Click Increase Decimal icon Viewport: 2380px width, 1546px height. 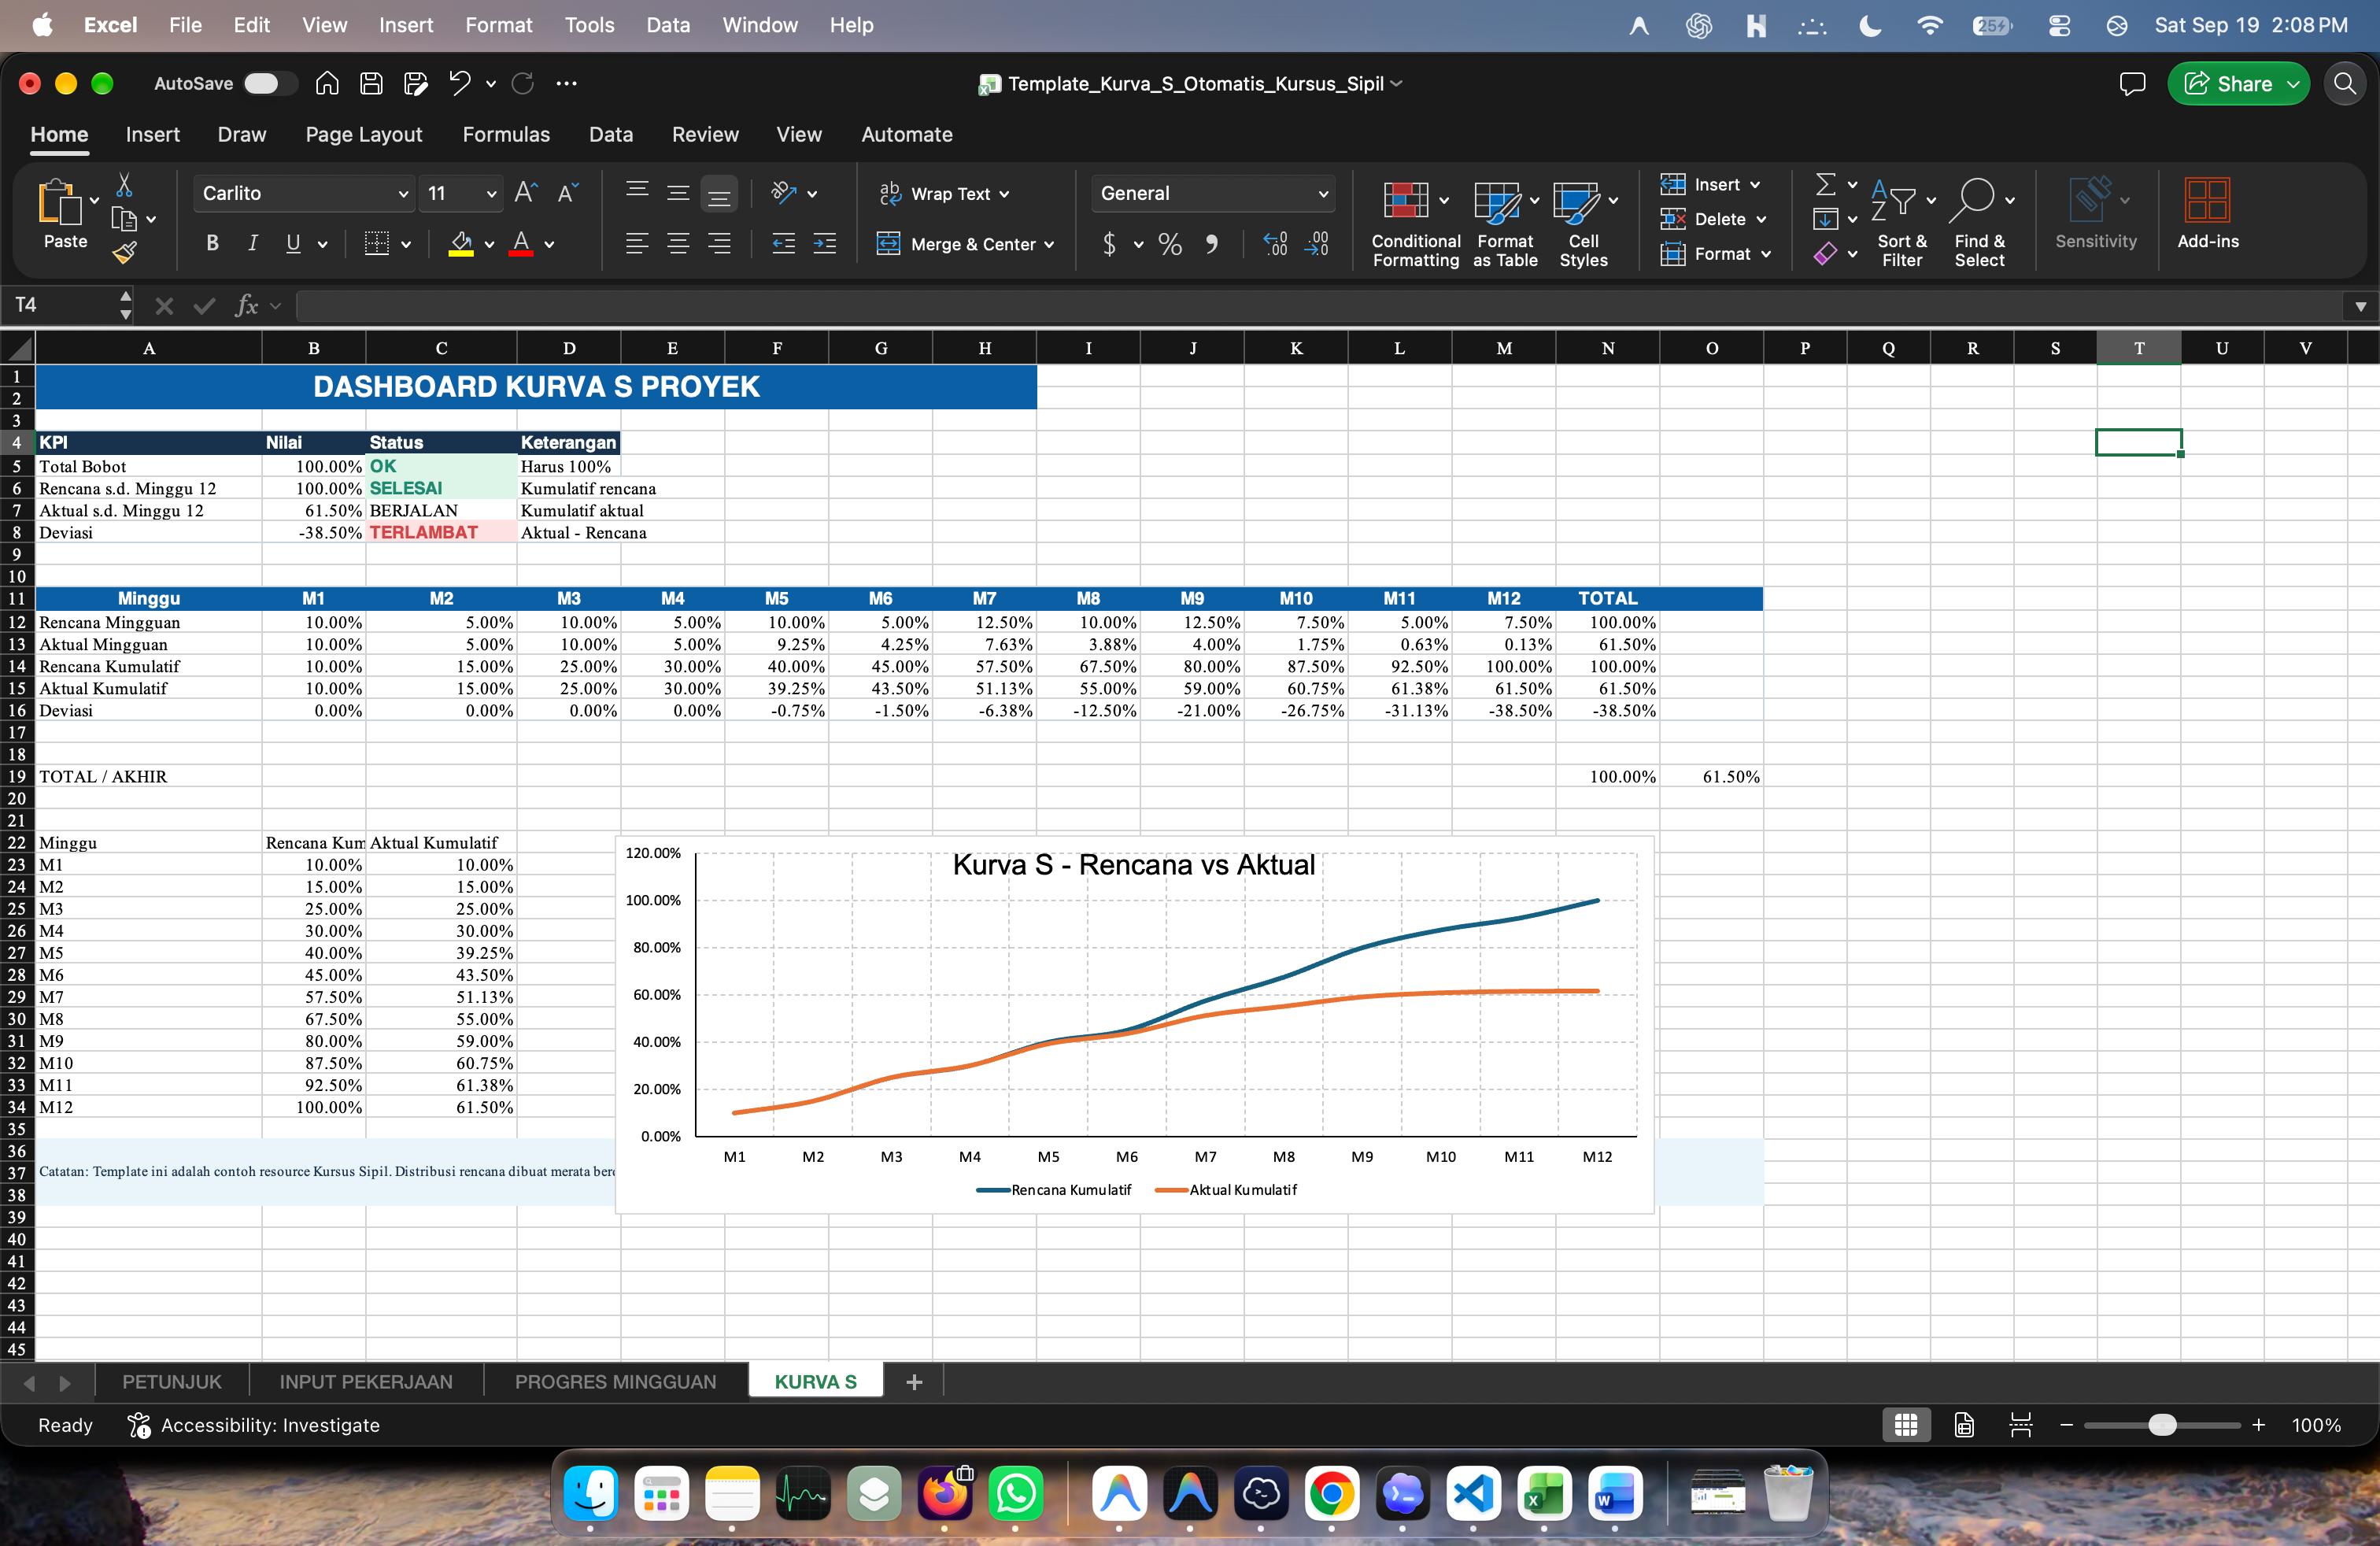coord(1275,244)
